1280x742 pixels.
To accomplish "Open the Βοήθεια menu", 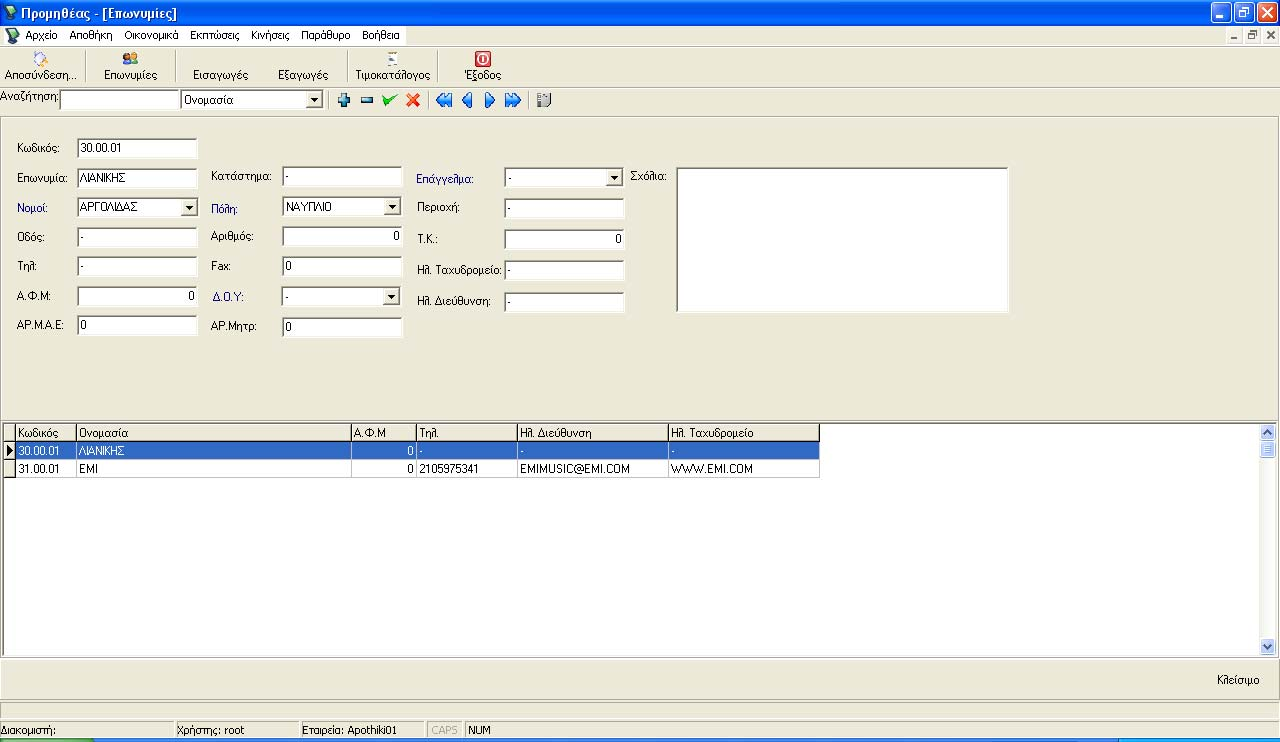I will [x=381, y=35].
